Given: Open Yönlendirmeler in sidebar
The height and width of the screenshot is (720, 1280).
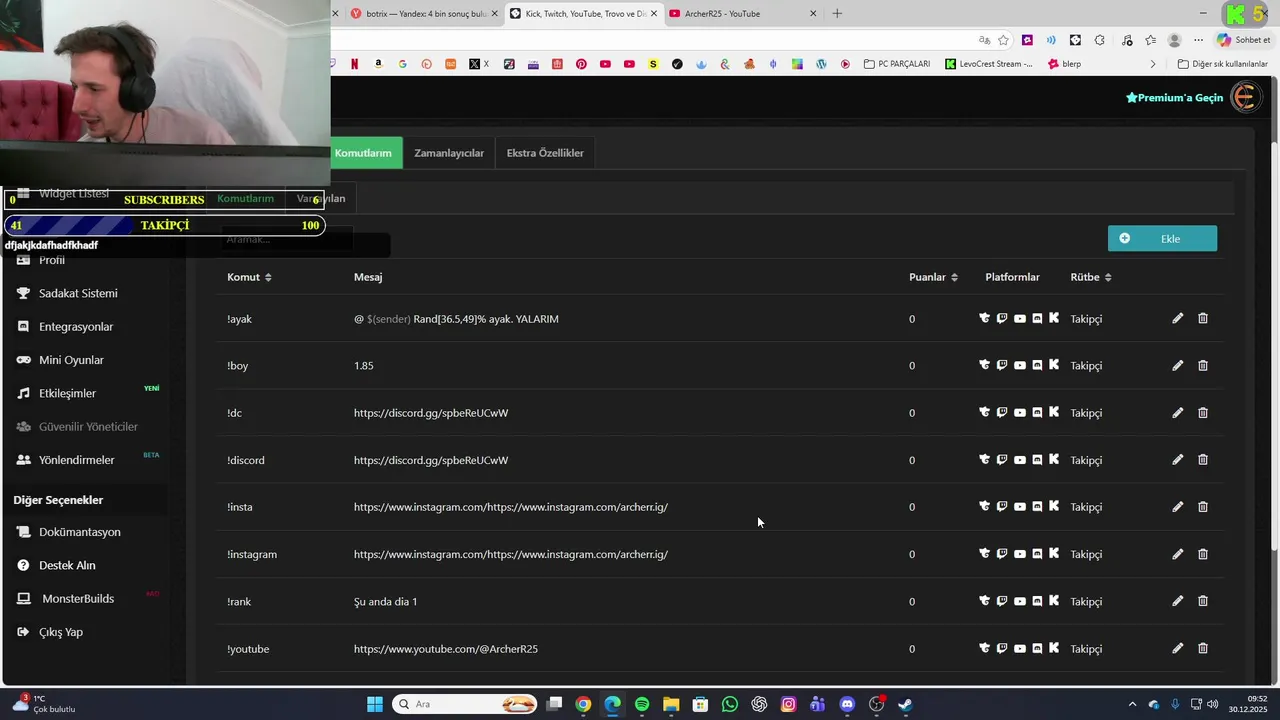Looking at the screenshot, I should coord(76,460).
